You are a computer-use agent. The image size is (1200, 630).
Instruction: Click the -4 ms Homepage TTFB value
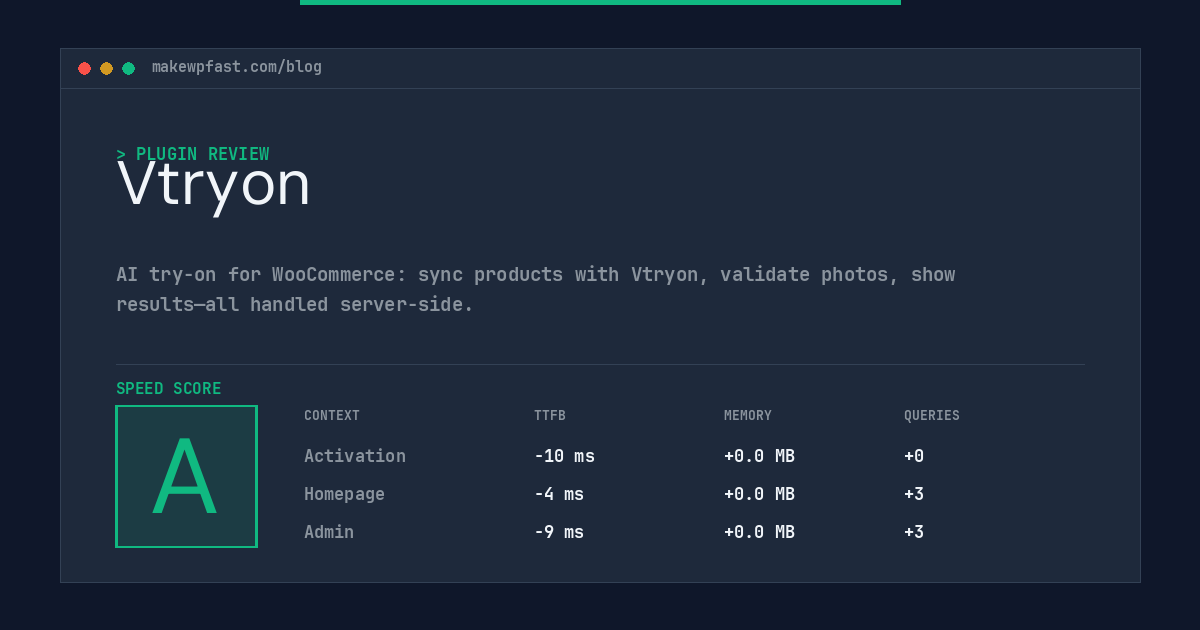coord(559,494)
